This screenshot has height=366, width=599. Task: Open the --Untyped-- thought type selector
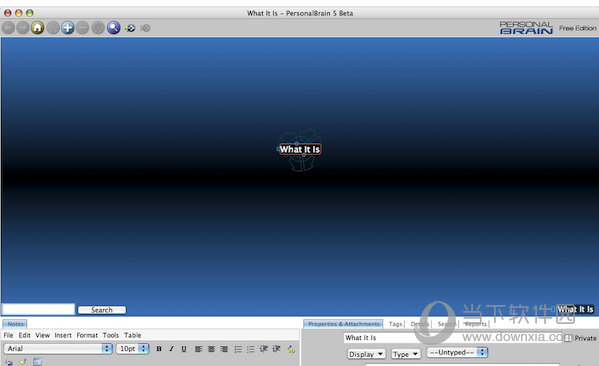pos(457,352)
